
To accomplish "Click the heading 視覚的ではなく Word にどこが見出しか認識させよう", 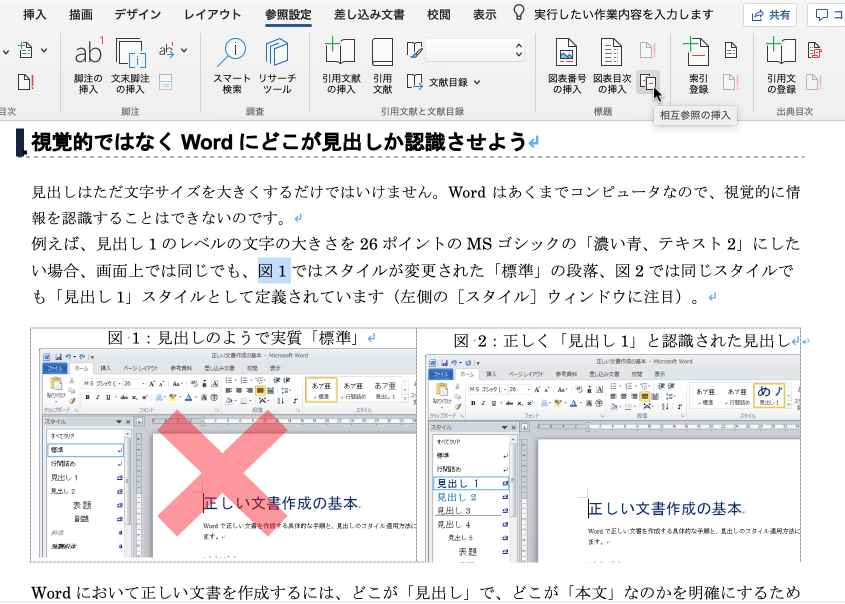I will point(279,142).
